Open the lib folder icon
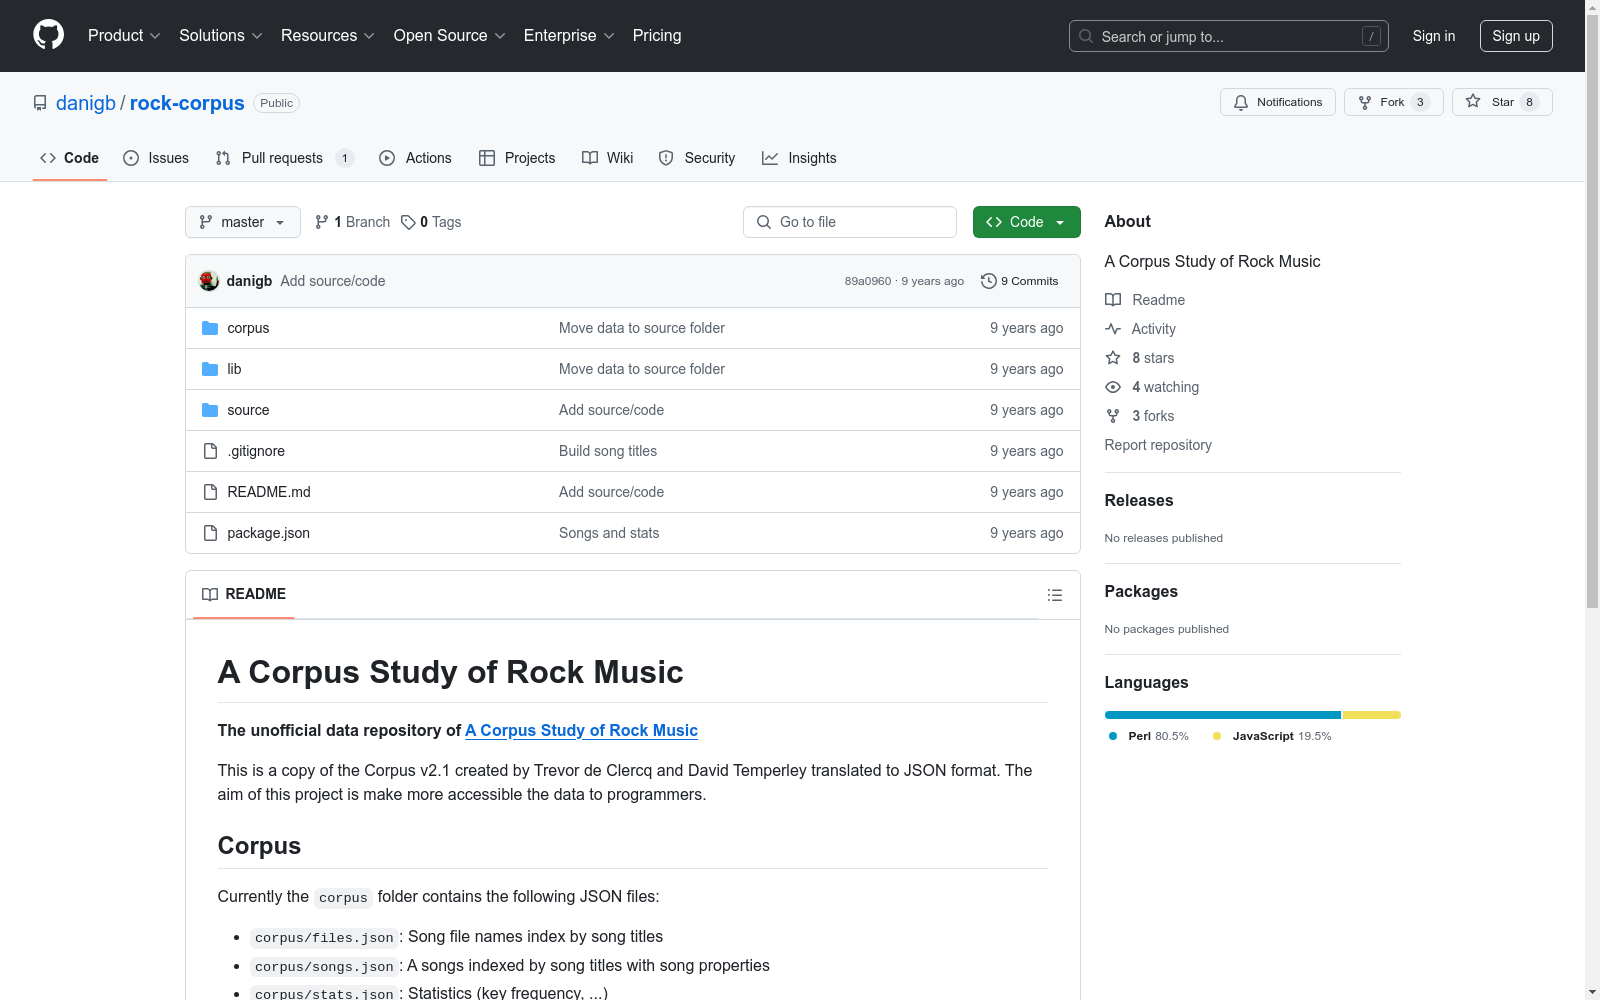Viewport: 1600px width, 1000px height. [210, 369]
